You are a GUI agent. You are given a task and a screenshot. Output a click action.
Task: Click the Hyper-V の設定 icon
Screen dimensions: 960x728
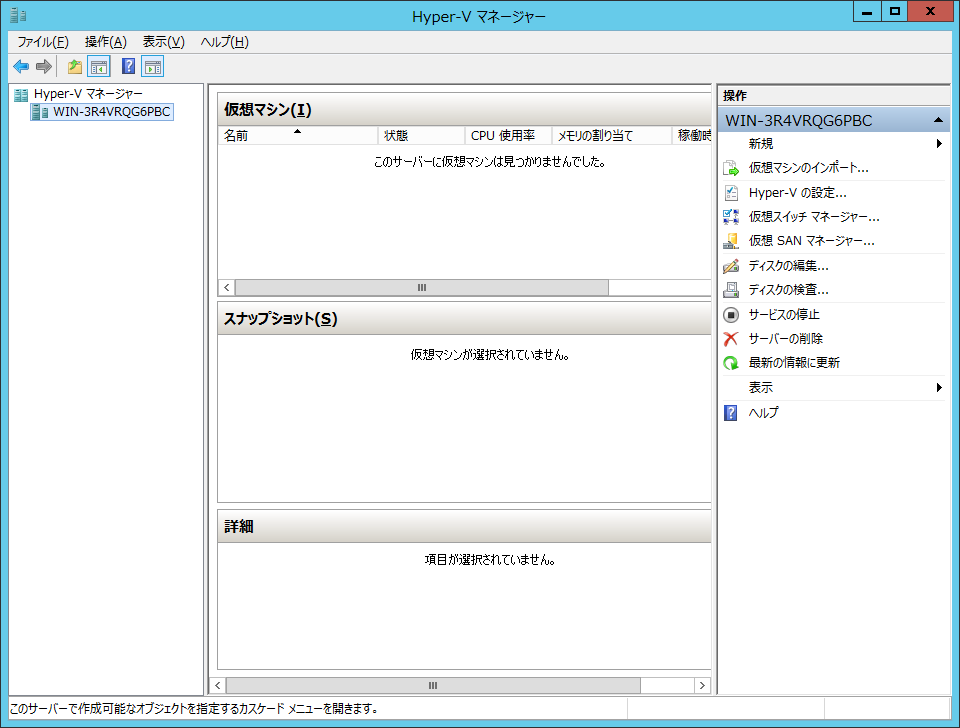[731, 193]
